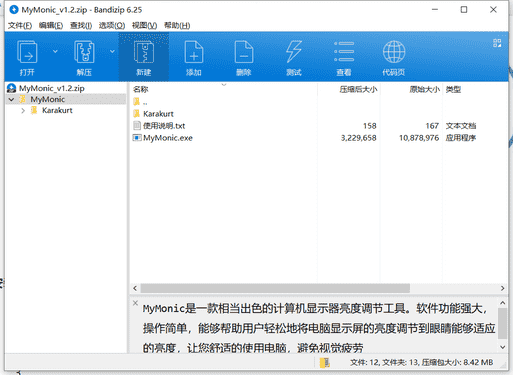513x375 pixels.
Task: Click the 删除 (Delete) toolbar icon
Action: [244, 52]
